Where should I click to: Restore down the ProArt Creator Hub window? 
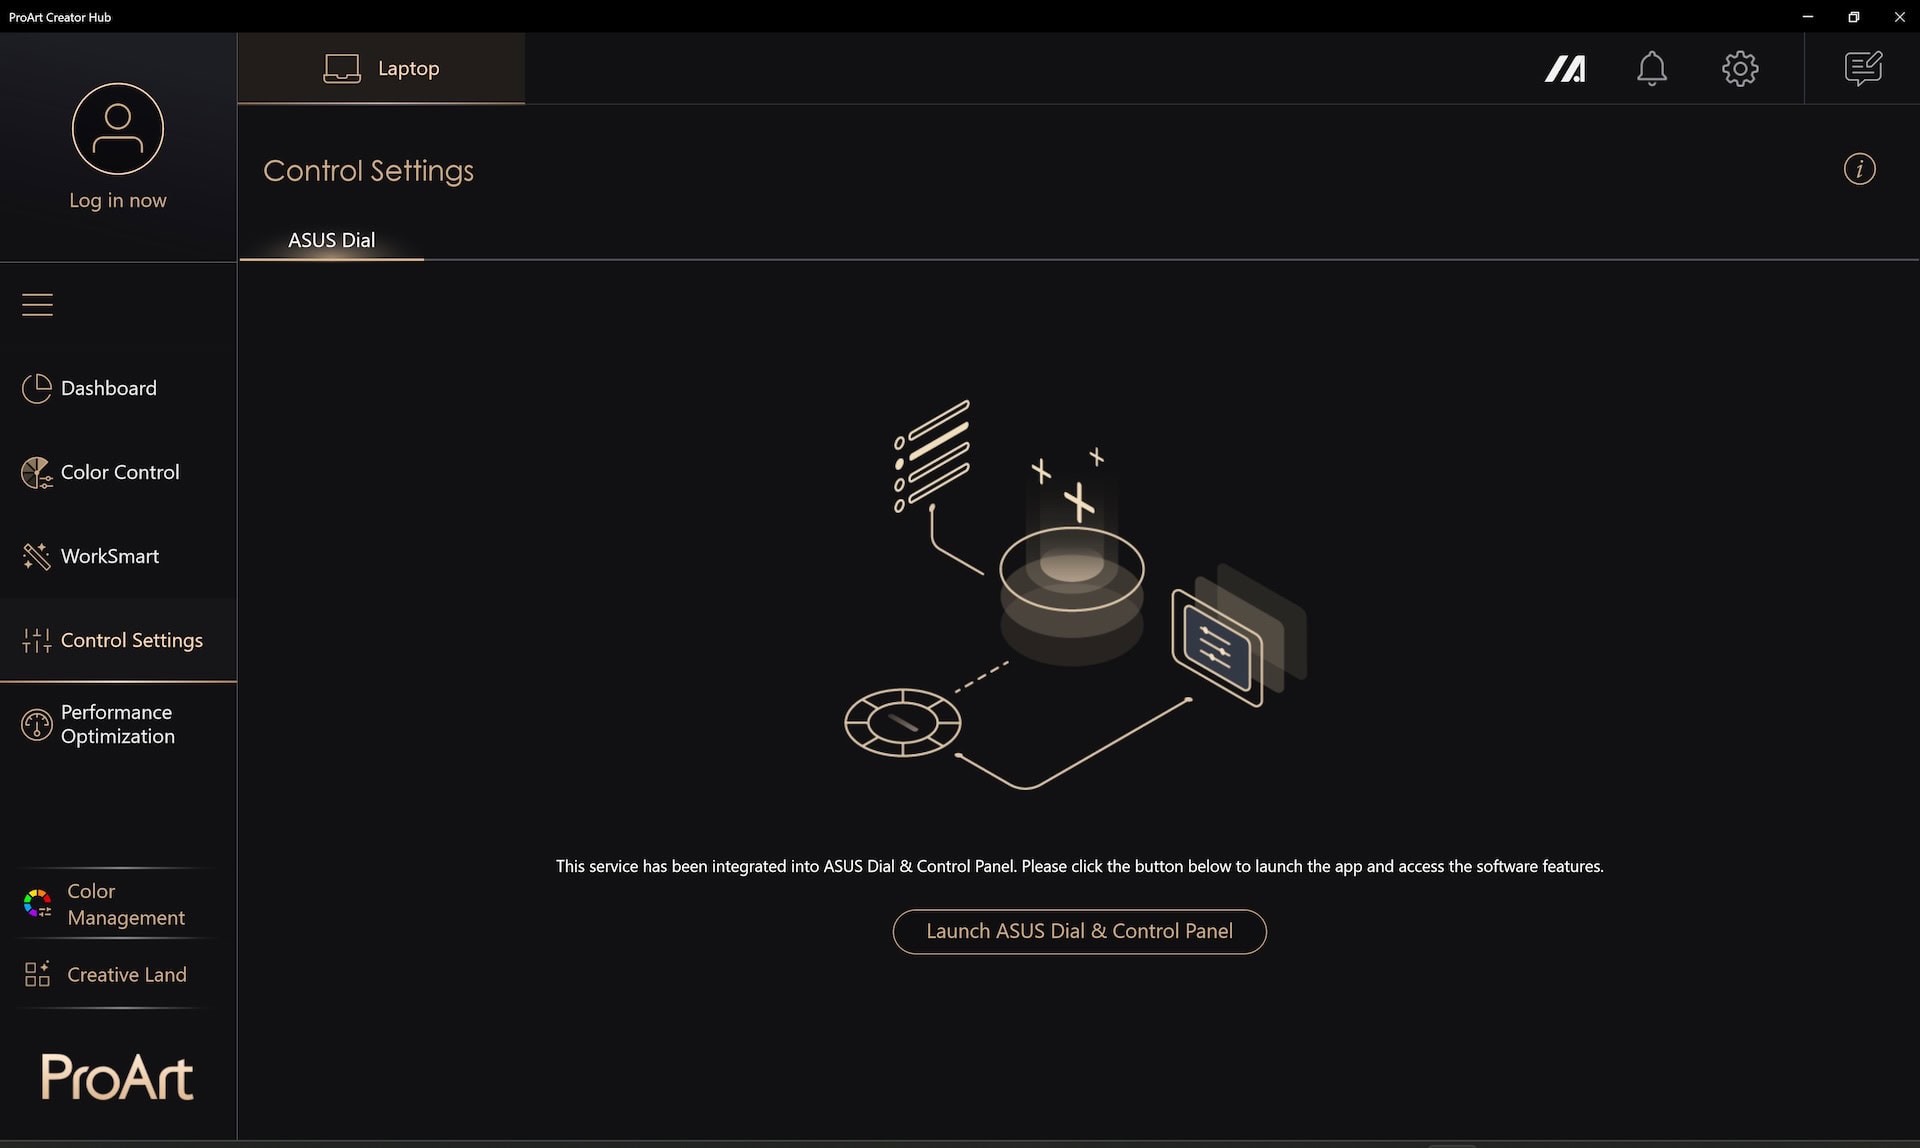click(x=1853, y=17)
